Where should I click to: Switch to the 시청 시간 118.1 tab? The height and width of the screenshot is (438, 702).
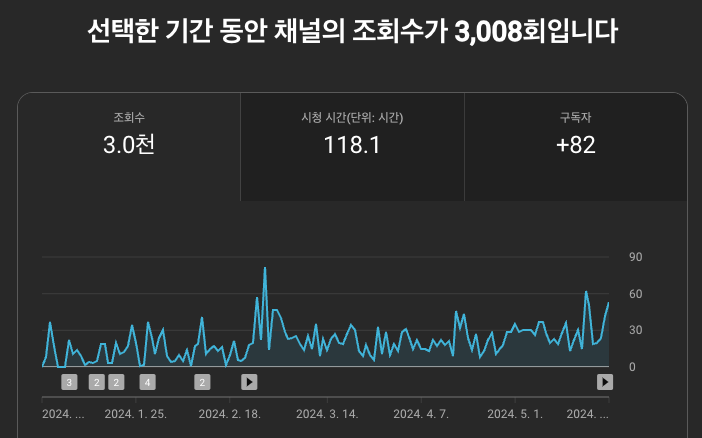pyautogui.click(x=352, y=147)
